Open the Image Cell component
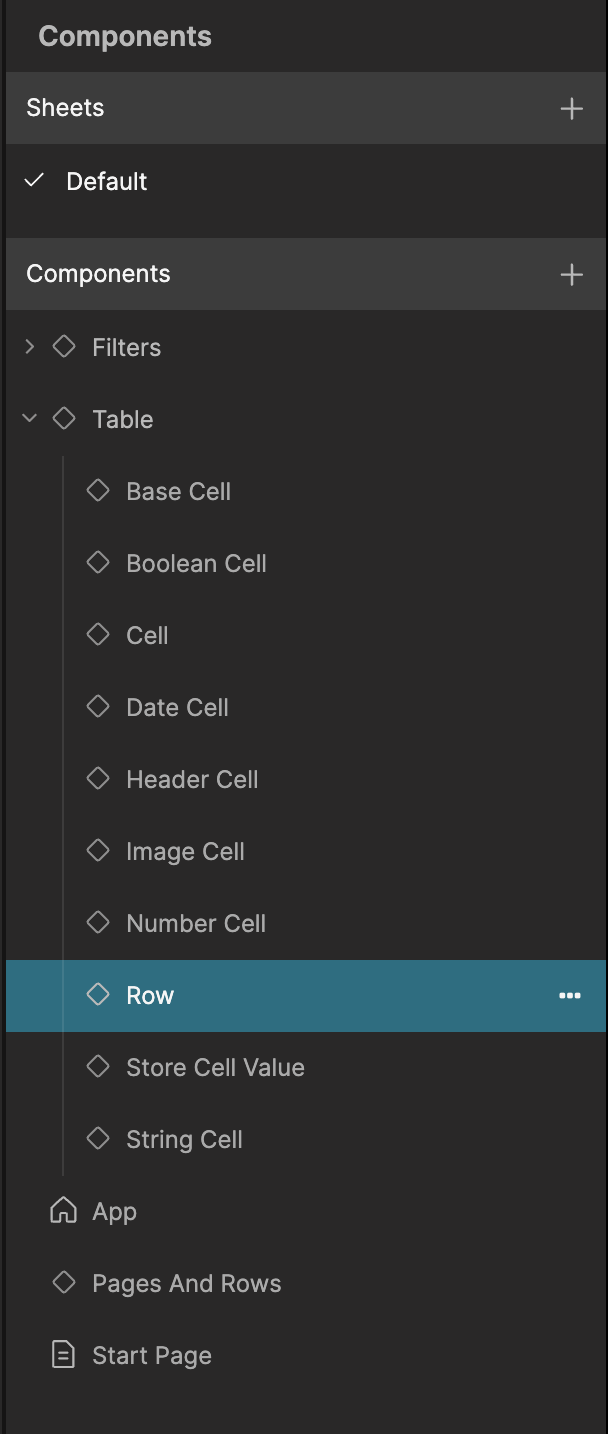This screenshot has height=1434, width=608. tap(185, 851)
